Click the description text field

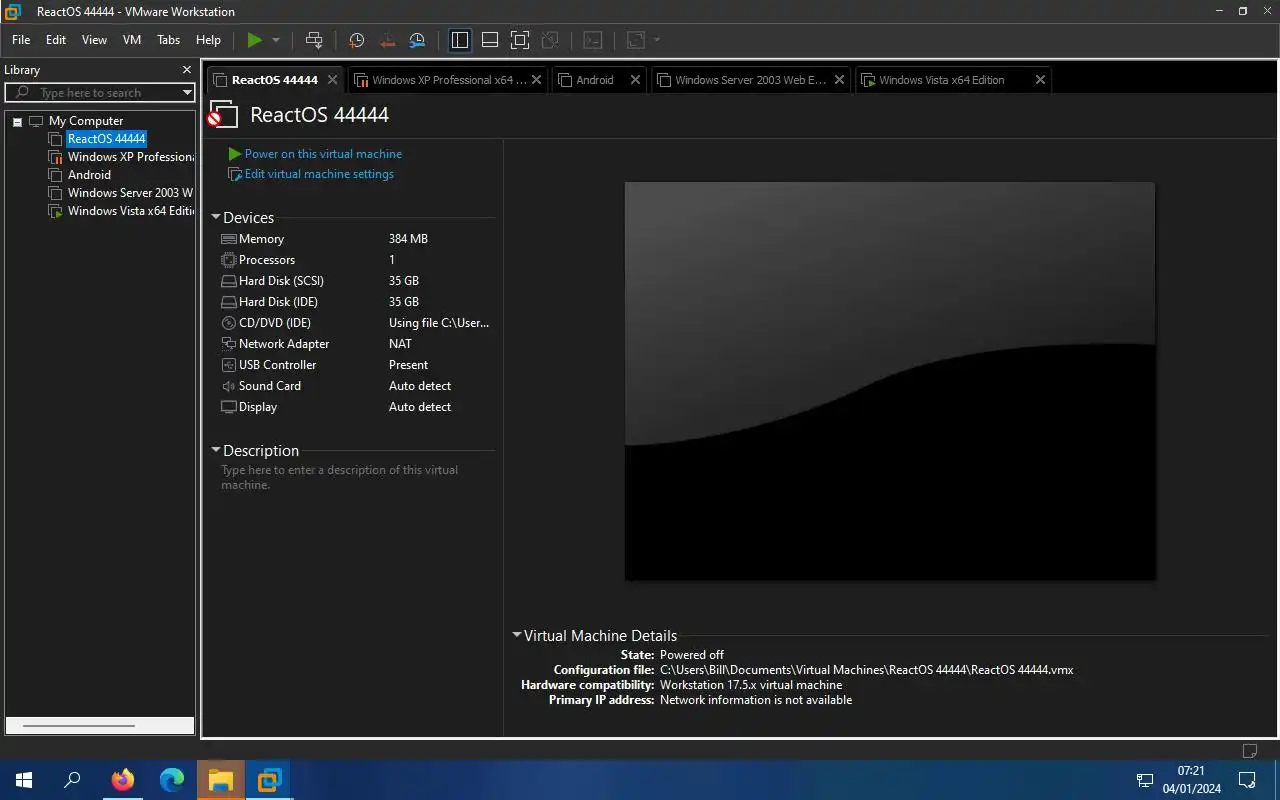coord(355,477)
